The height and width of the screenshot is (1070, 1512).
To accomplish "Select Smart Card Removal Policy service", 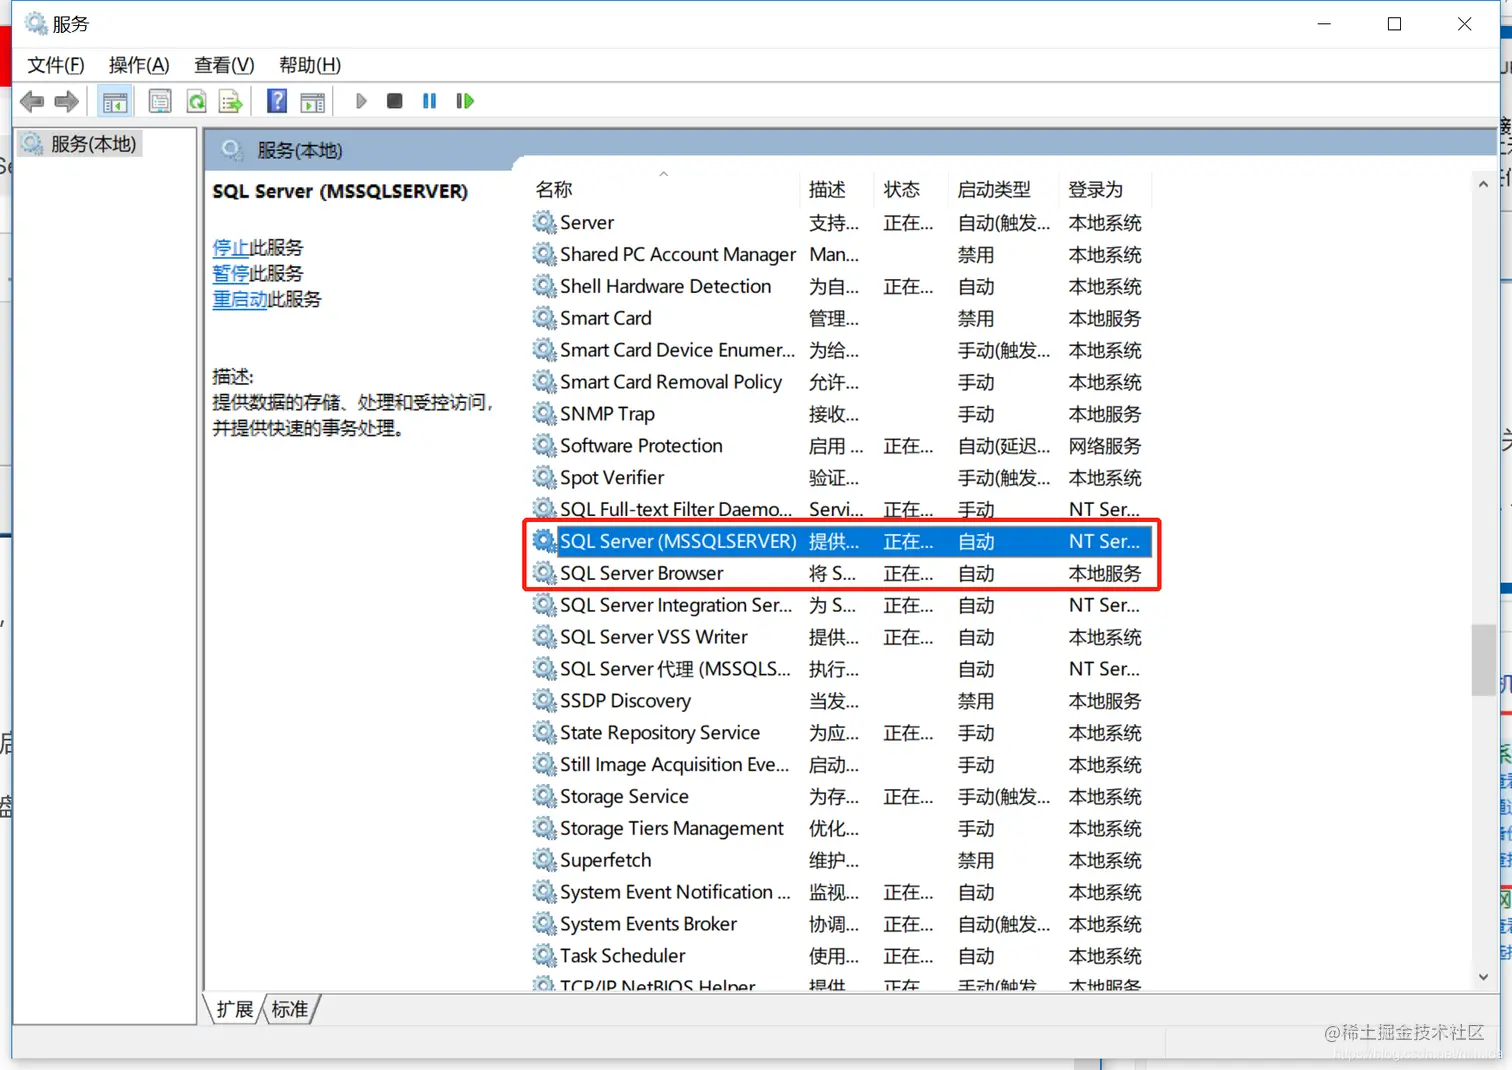I will click(x=840, y=382).
